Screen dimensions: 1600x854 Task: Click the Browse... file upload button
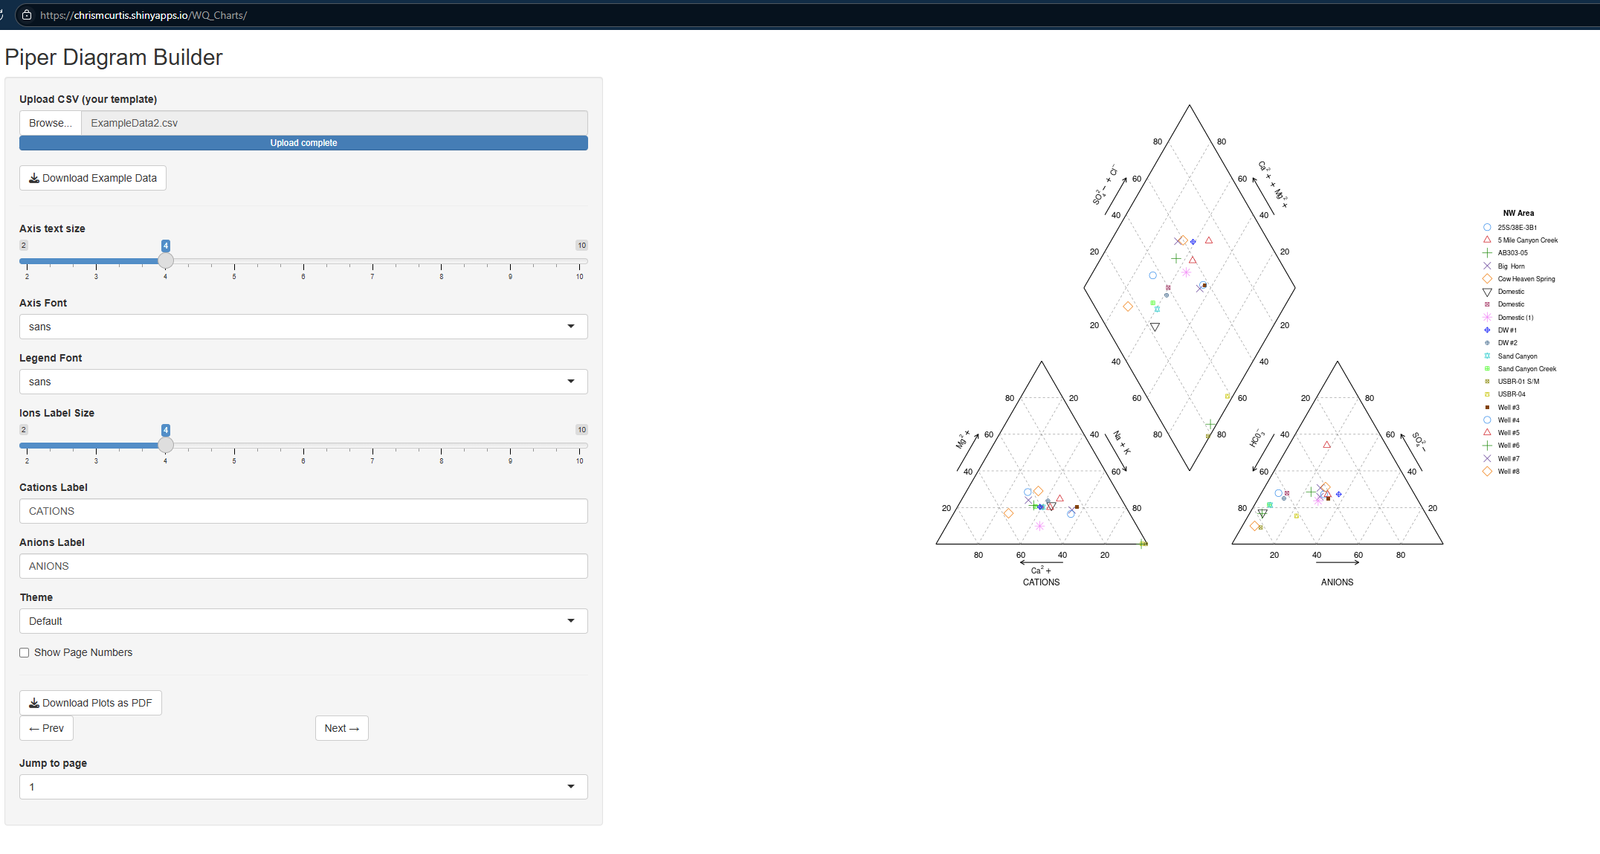tap(50, 123)
